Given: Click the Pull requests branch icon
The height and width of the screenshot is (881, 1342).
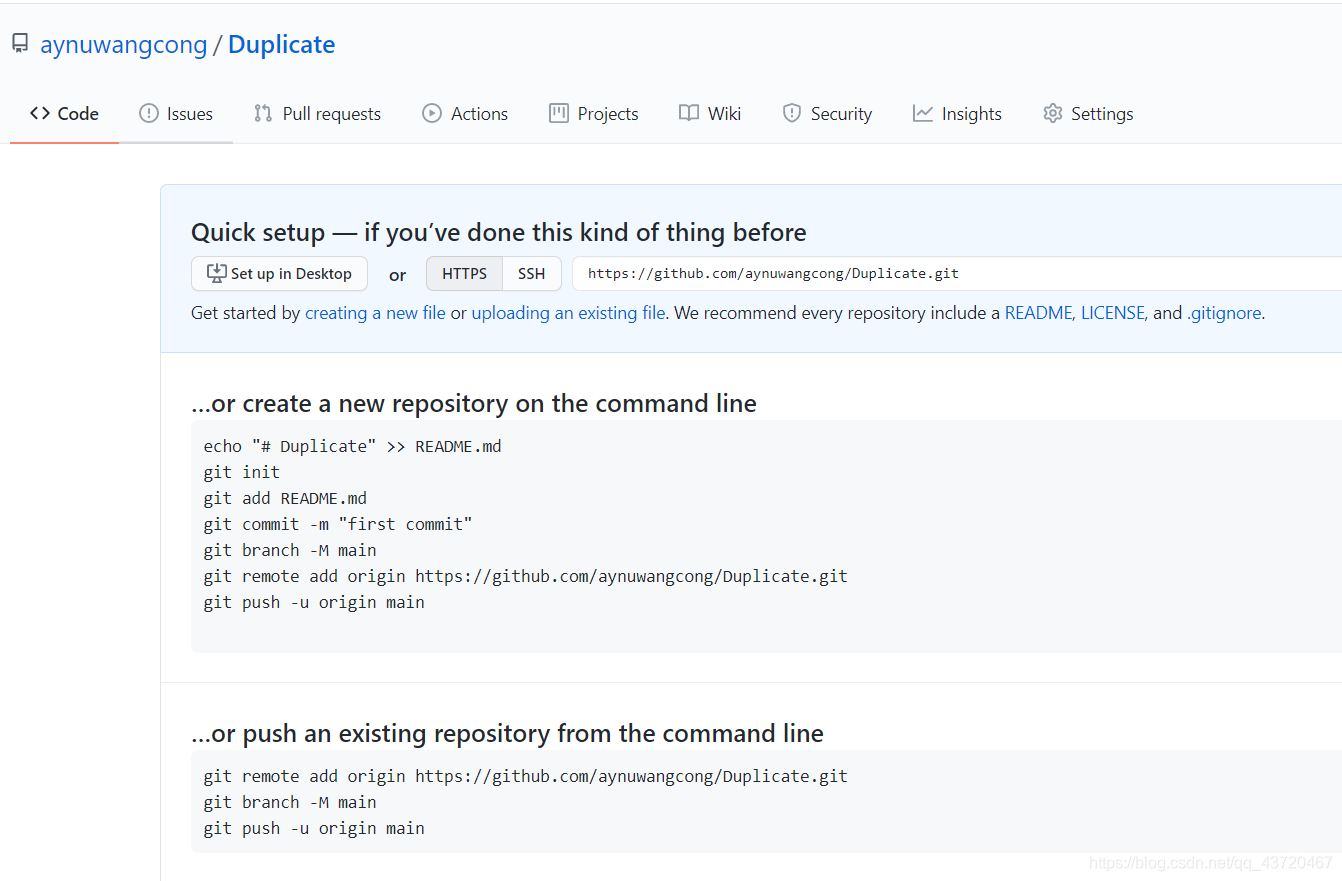Looking at the screenshot, I should click(263, 113).
